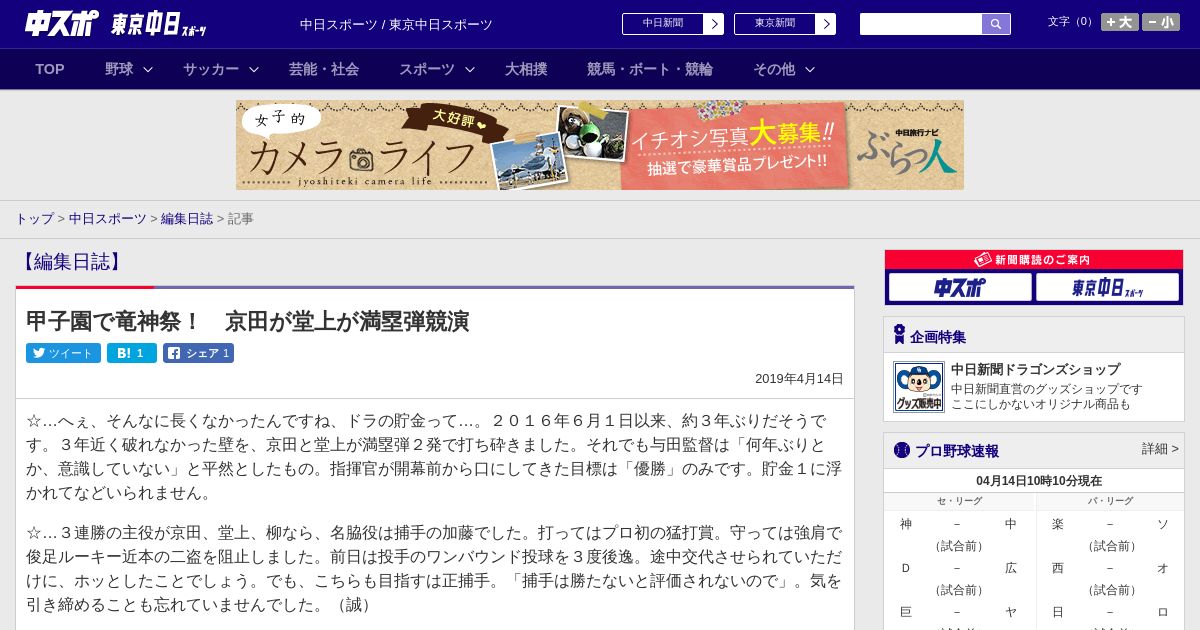Screen dimensions: 1200x630
Task: Click inside the header search field
Action: 921,24
